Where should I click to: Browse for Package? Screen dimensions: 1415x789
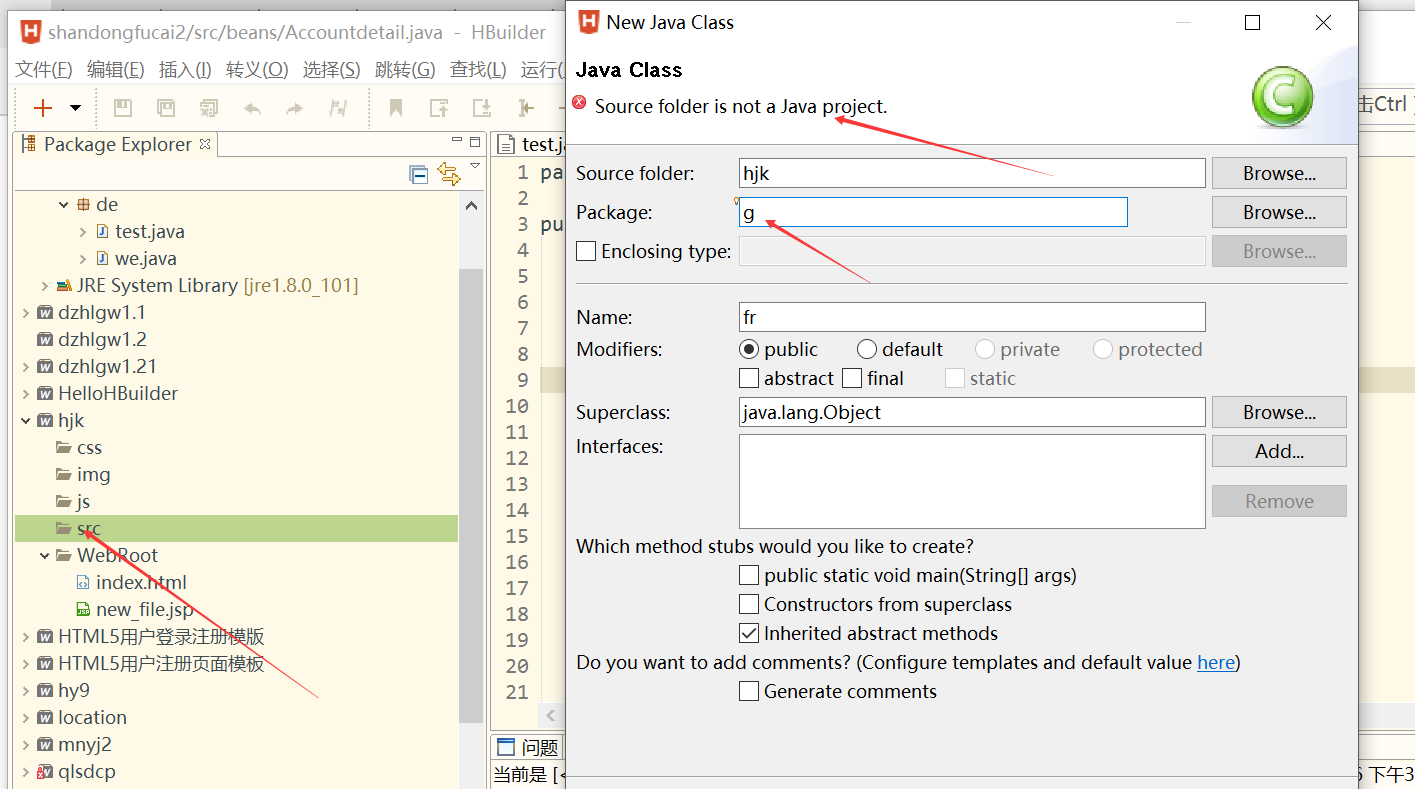pyautogui.click(x=1279, y=212)
